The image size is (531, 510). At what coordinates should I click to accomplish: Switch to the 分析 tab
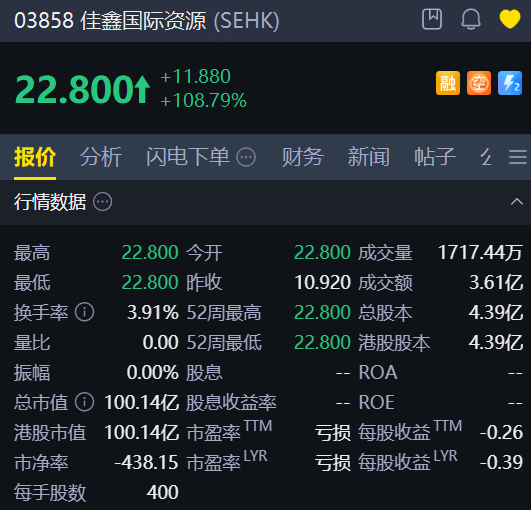(101, 157)
